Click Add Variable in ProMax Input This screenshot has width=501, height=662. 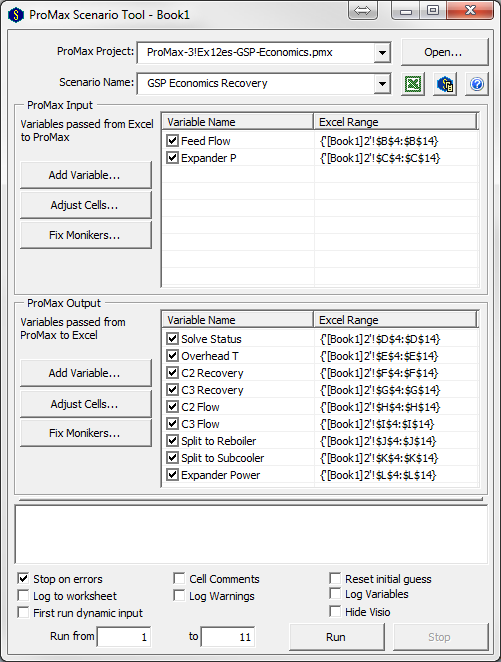tap(85, 175)
